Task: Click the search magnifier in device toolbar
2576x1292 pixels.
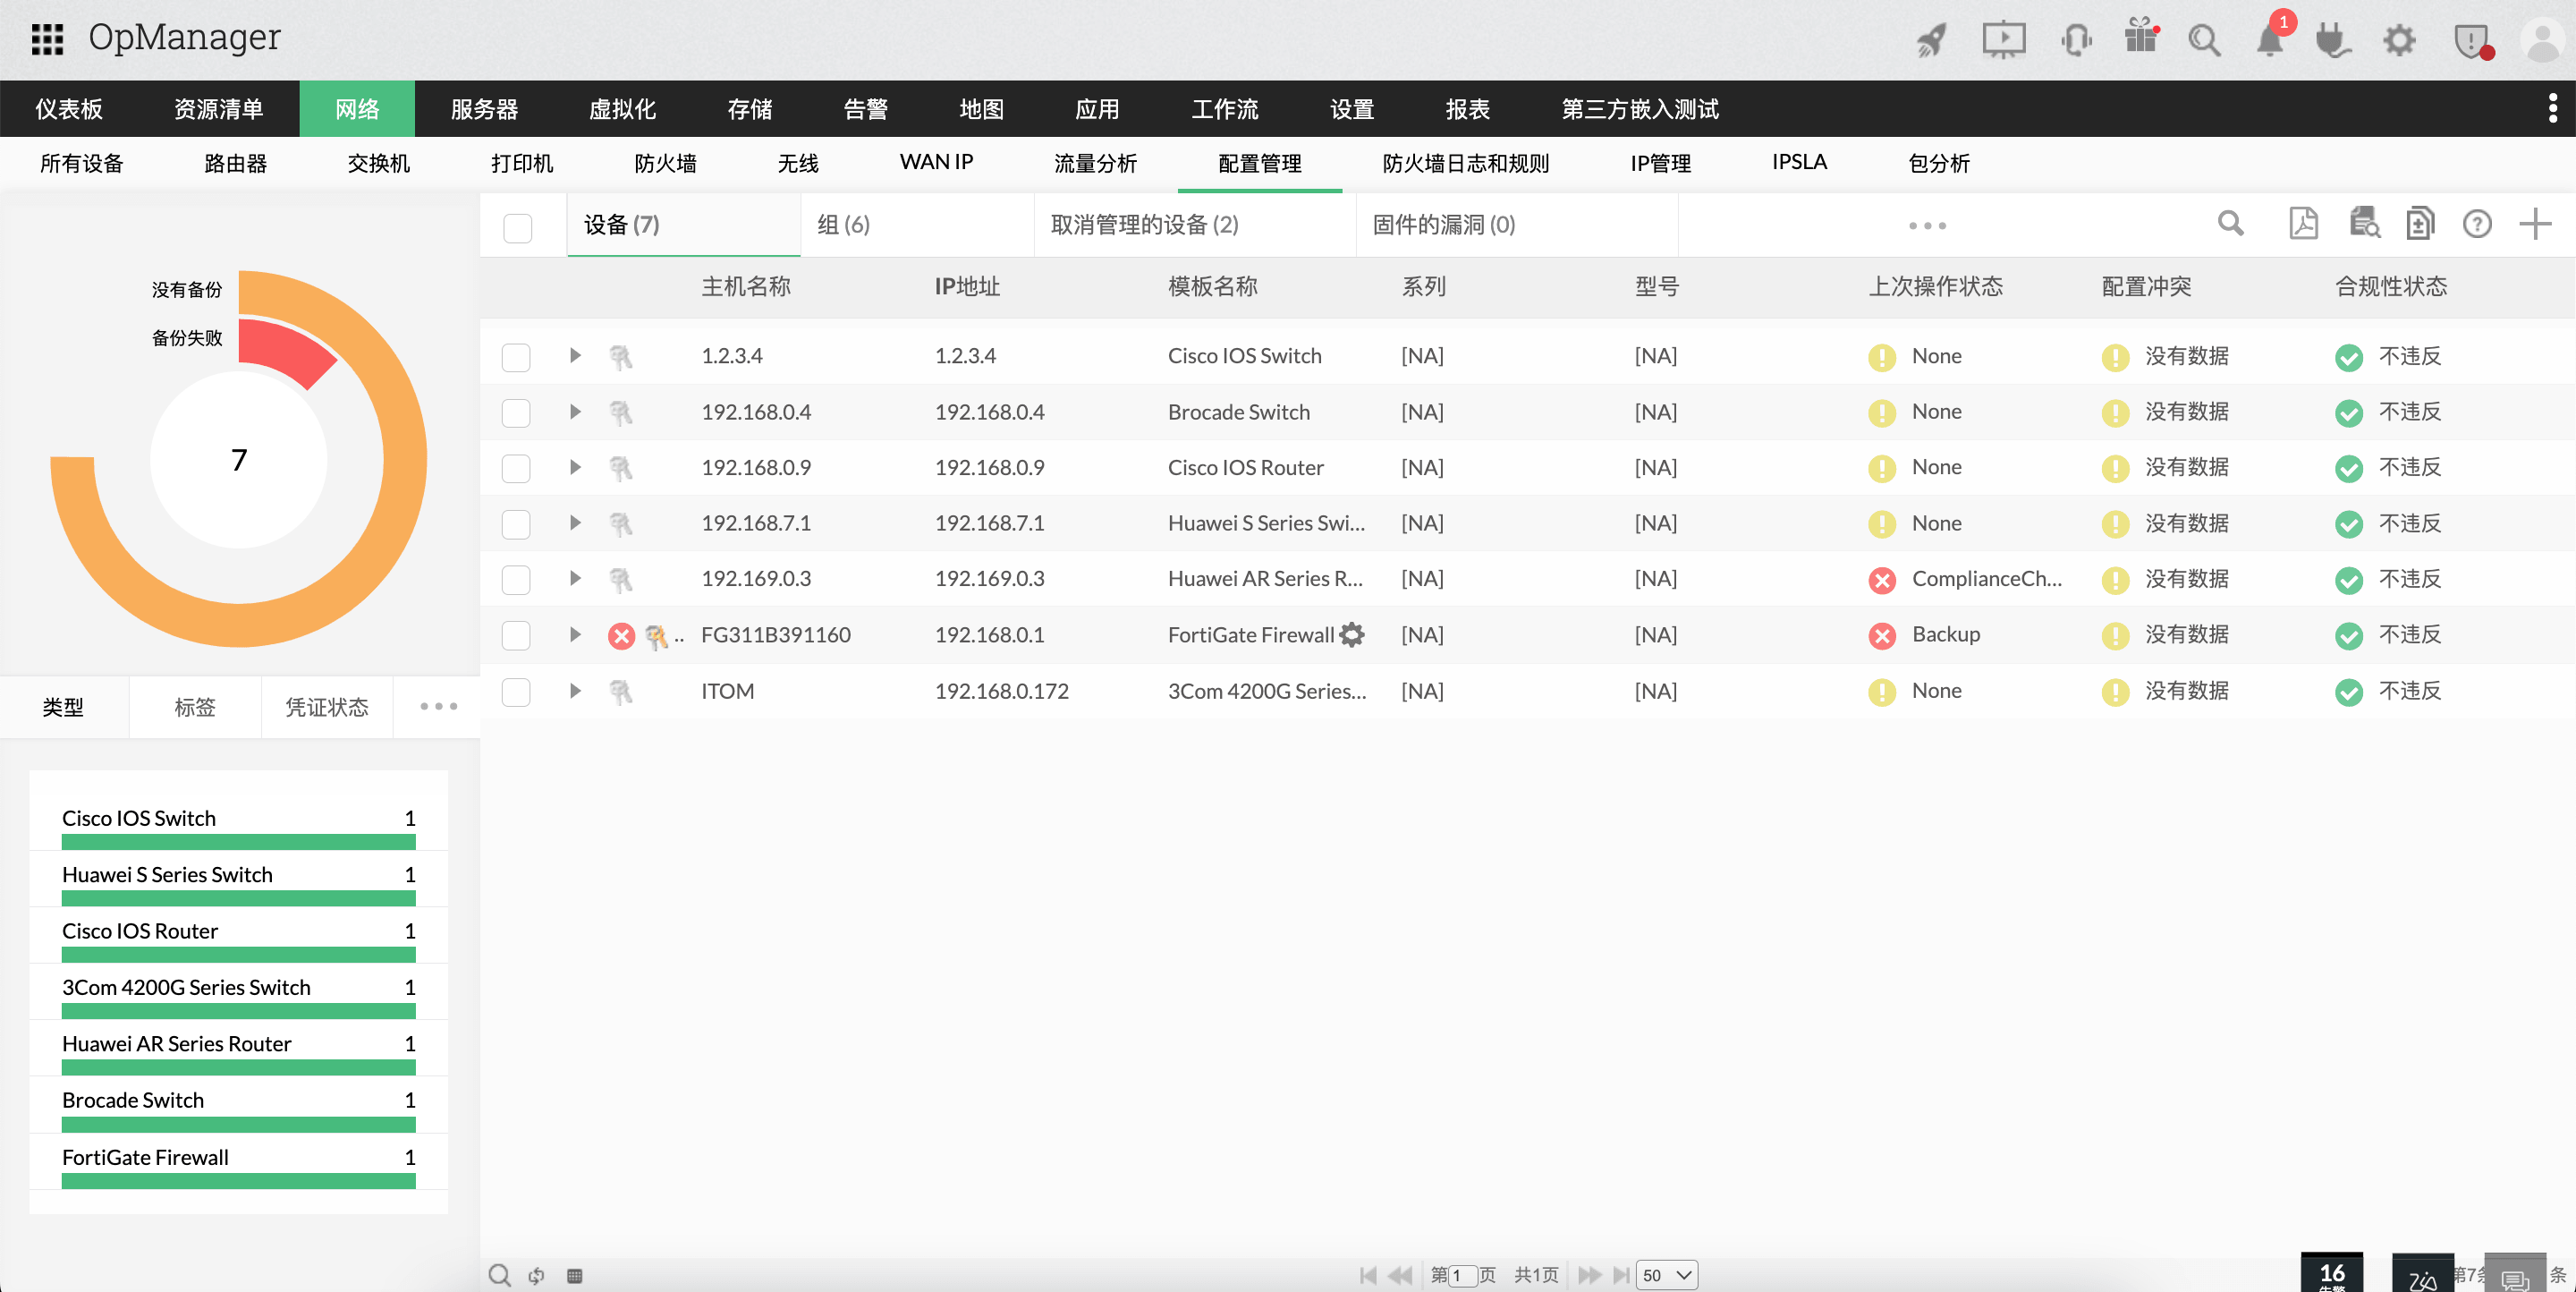Action: click(x=2230, y=224)
